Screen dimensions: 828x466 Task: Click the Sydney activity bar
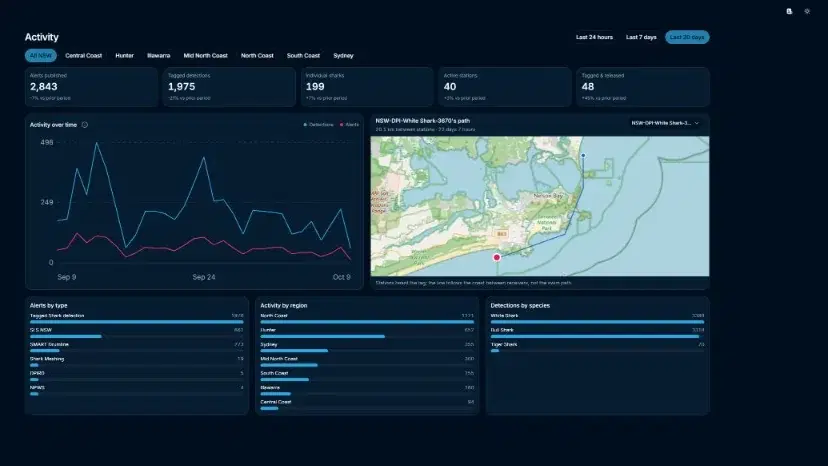pyautogui.click(x=294, y=350)
